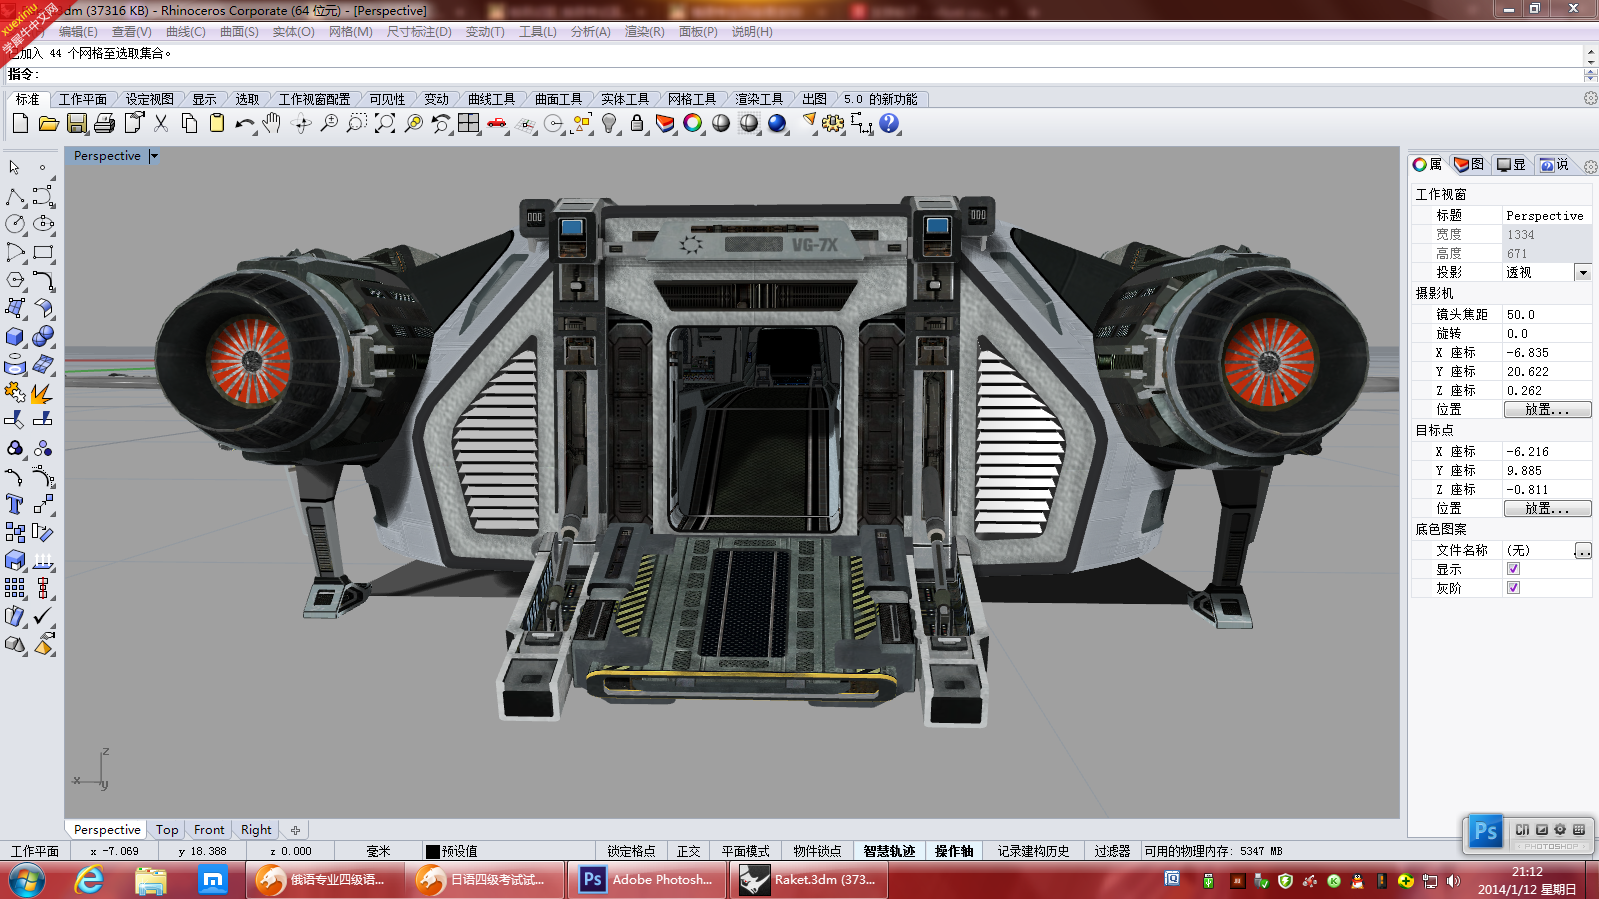Screen dimensions: 1599x899
Task: Save the model with floppy icon
Action: (x=77, y=123)
